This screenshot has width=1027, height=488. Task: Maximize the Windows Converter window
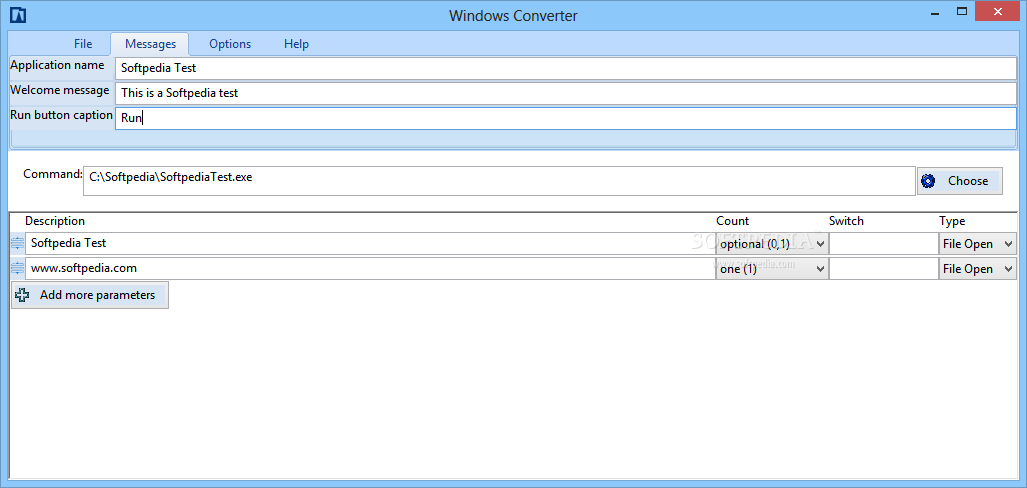tap(962, 11)
